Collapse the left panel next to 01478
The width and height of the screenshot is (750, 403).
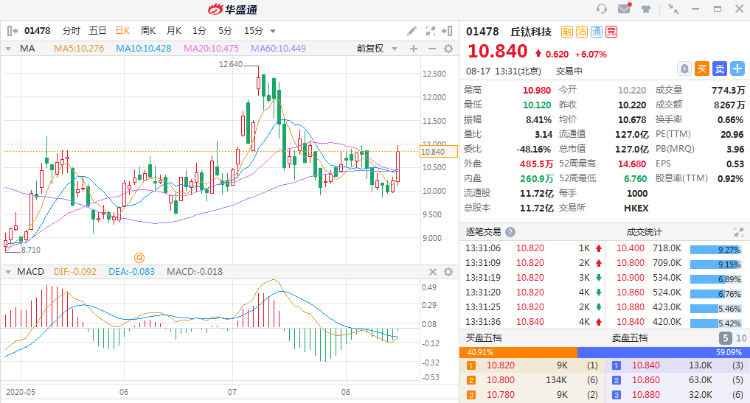[x=12, y=31]
